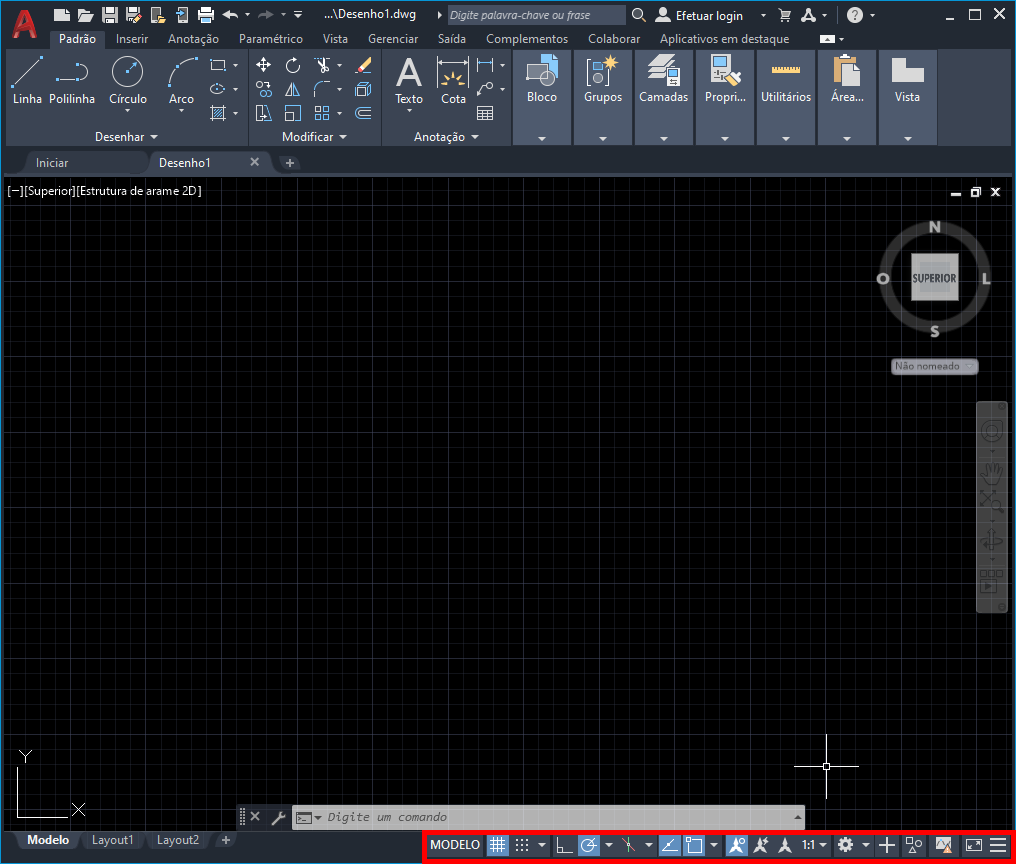Click the Erase tool icon

[x=364, y=65]
